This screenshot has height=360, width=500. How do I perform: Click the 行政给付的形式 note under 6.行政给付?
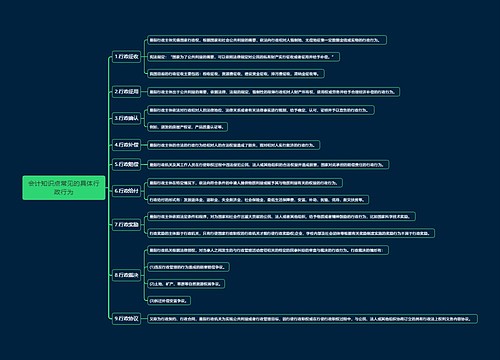[x=258, y=200]
